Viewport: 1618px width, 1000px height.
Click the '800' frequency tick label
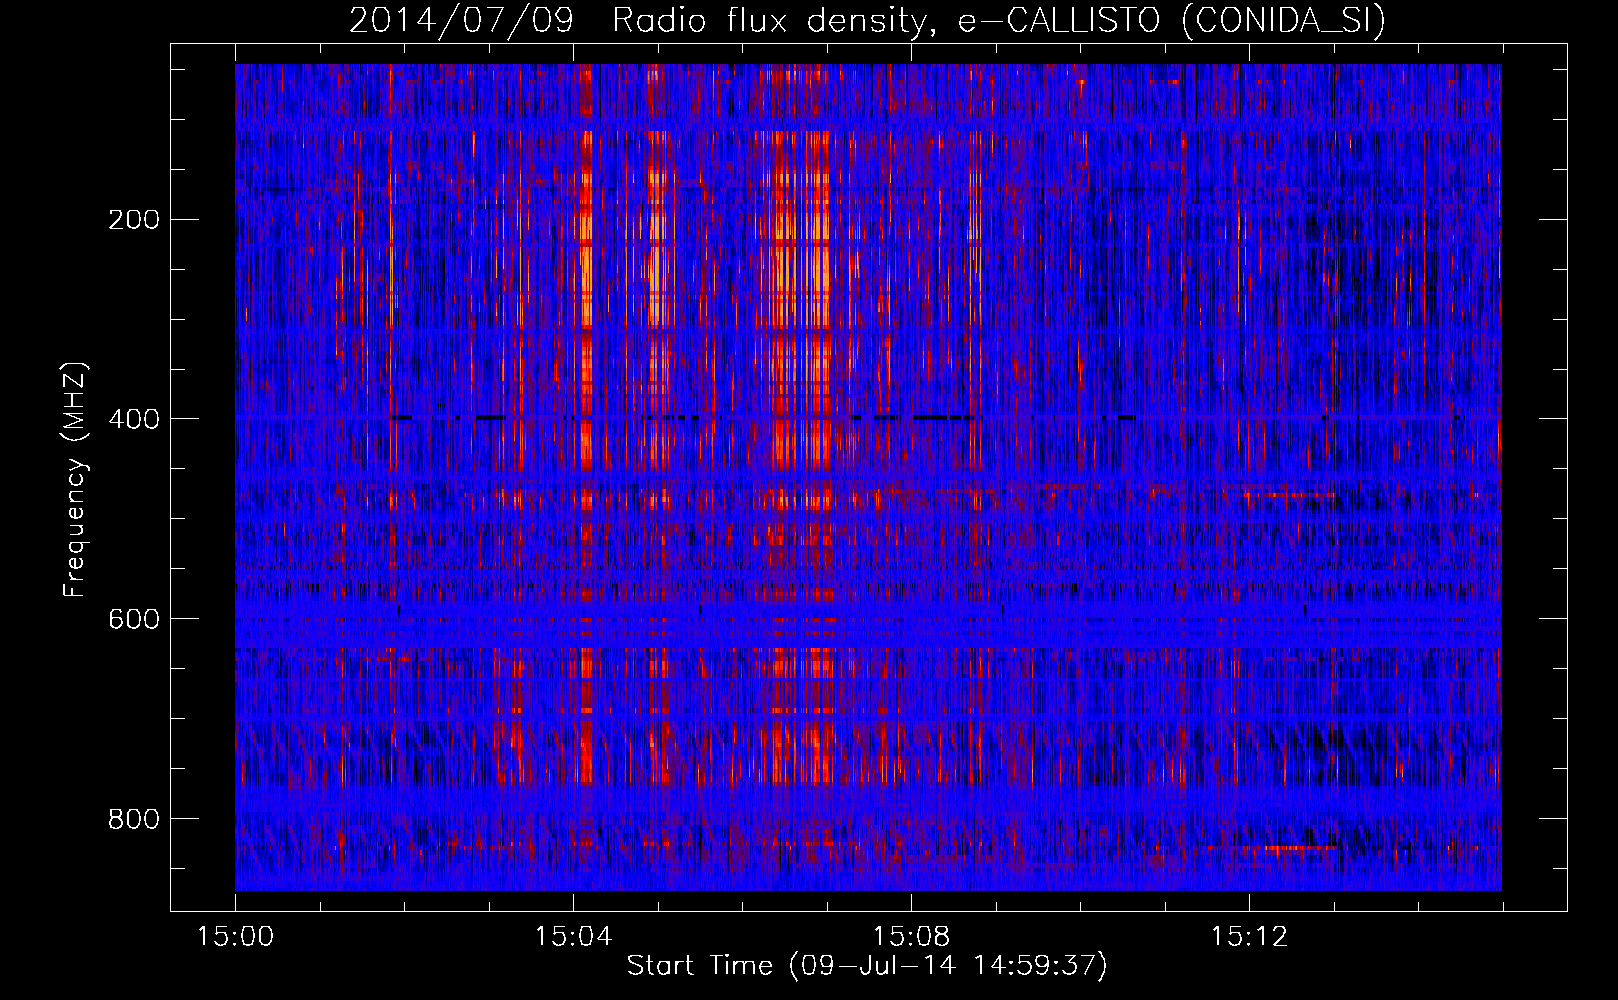click(133, 820)
